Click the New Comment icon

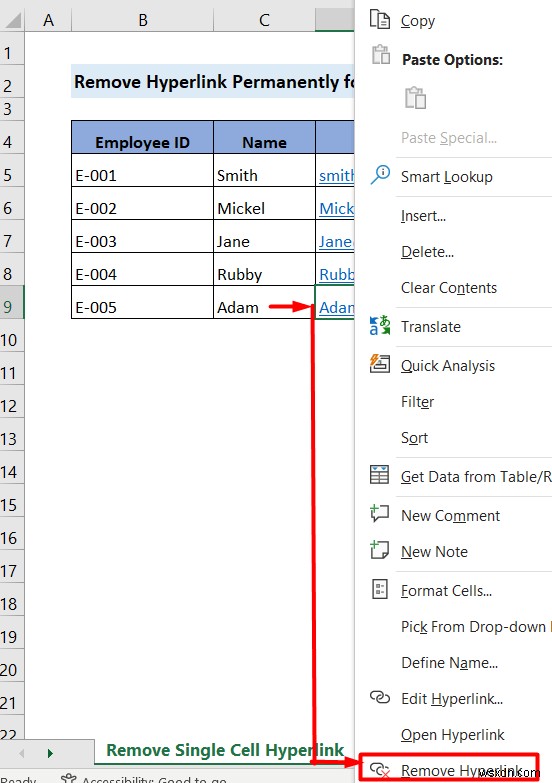379,513
